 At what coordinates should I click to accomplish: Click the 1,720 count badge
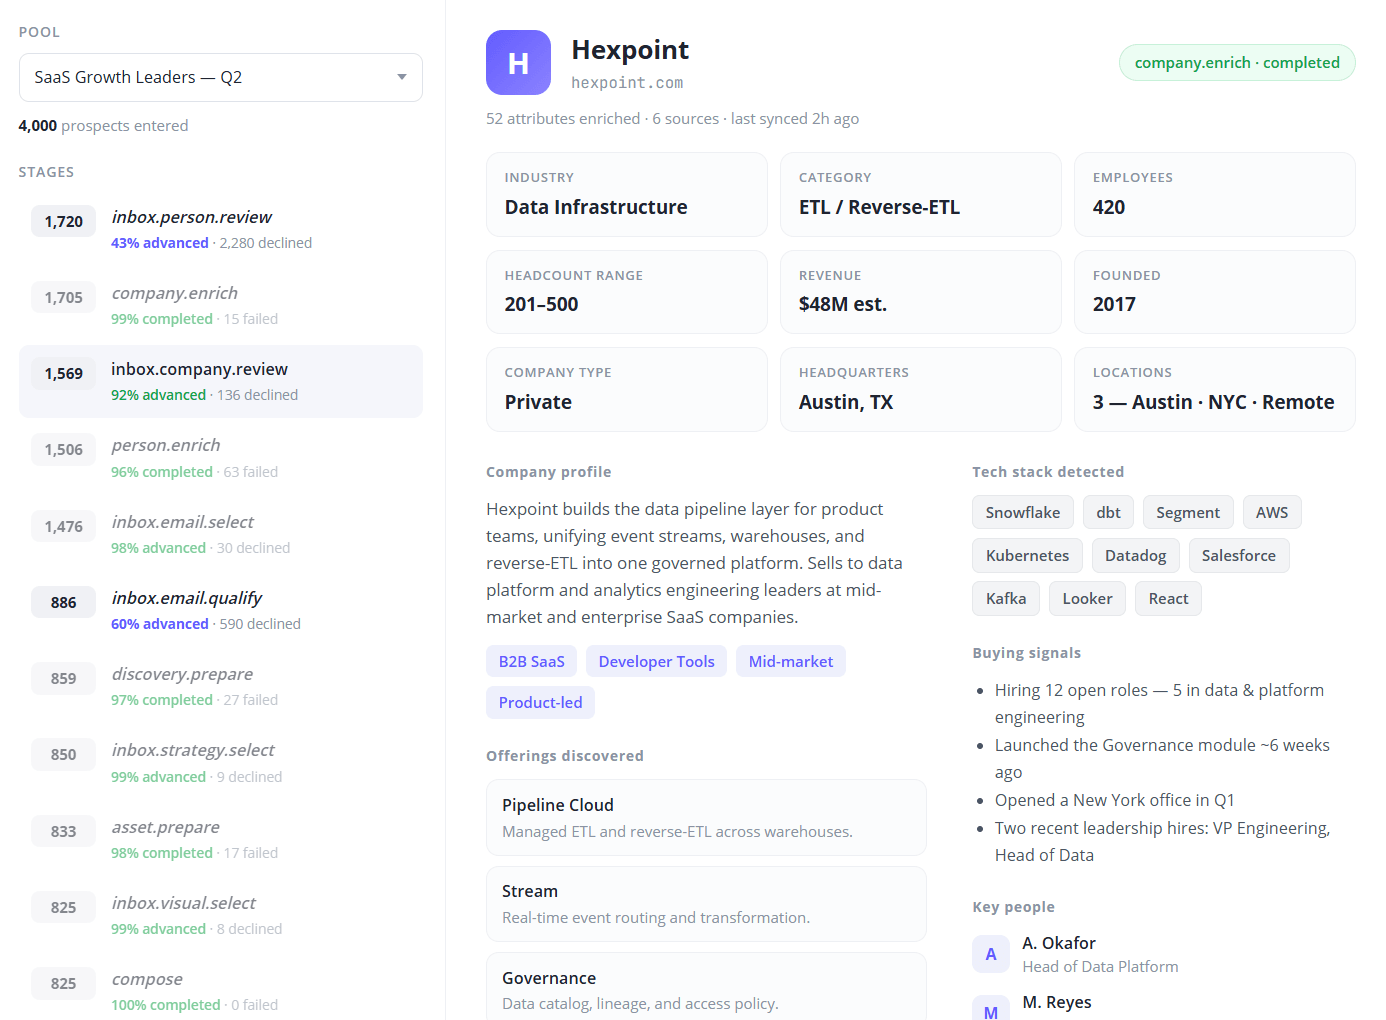(x=64, y=221)
